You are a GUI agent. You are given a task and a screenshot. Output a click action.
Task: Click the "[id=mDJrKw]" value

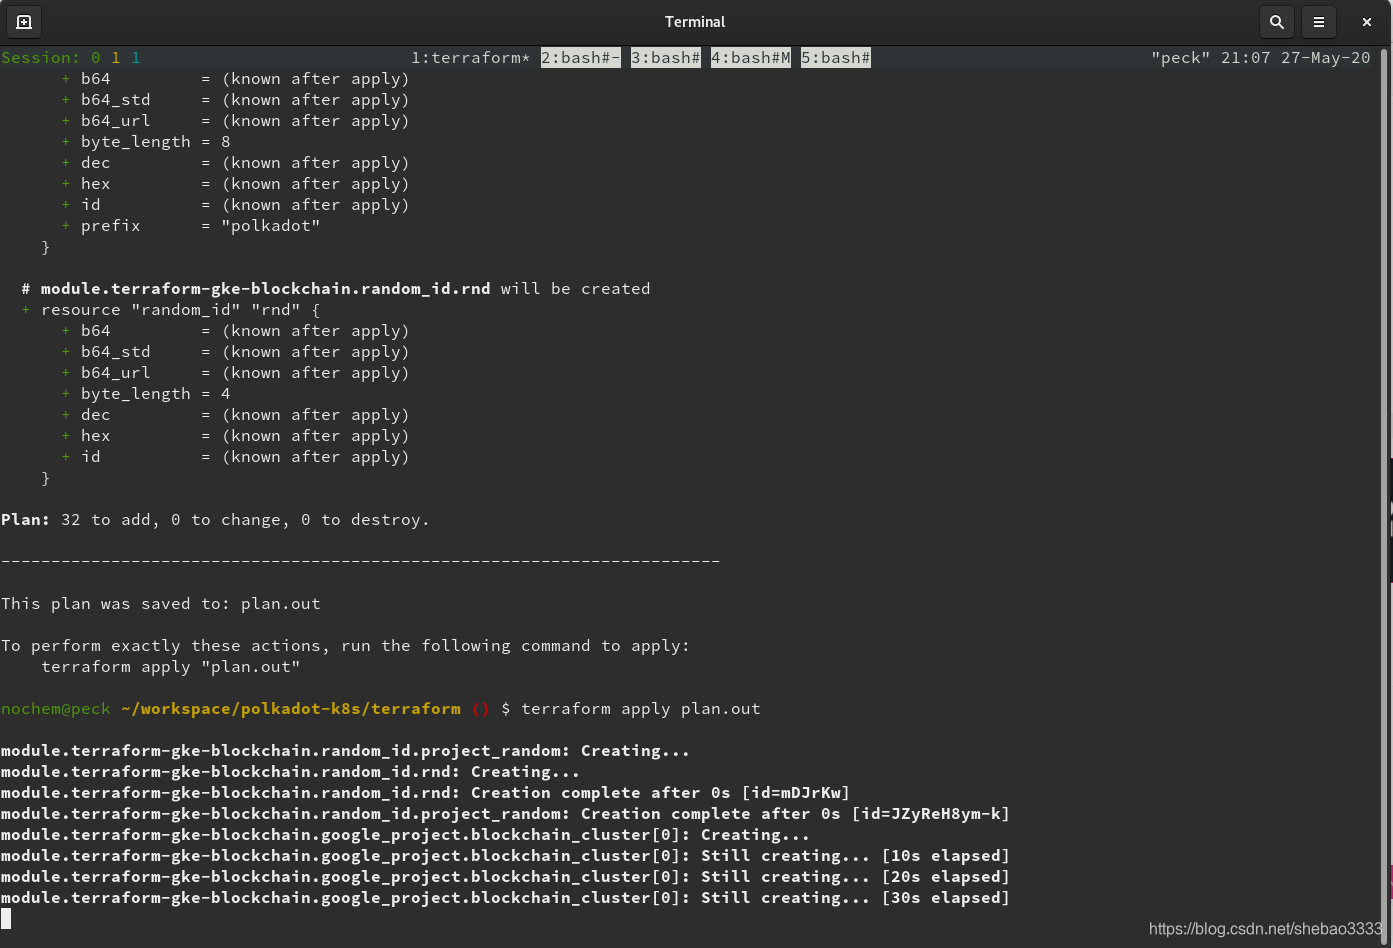tap(796, 793)
